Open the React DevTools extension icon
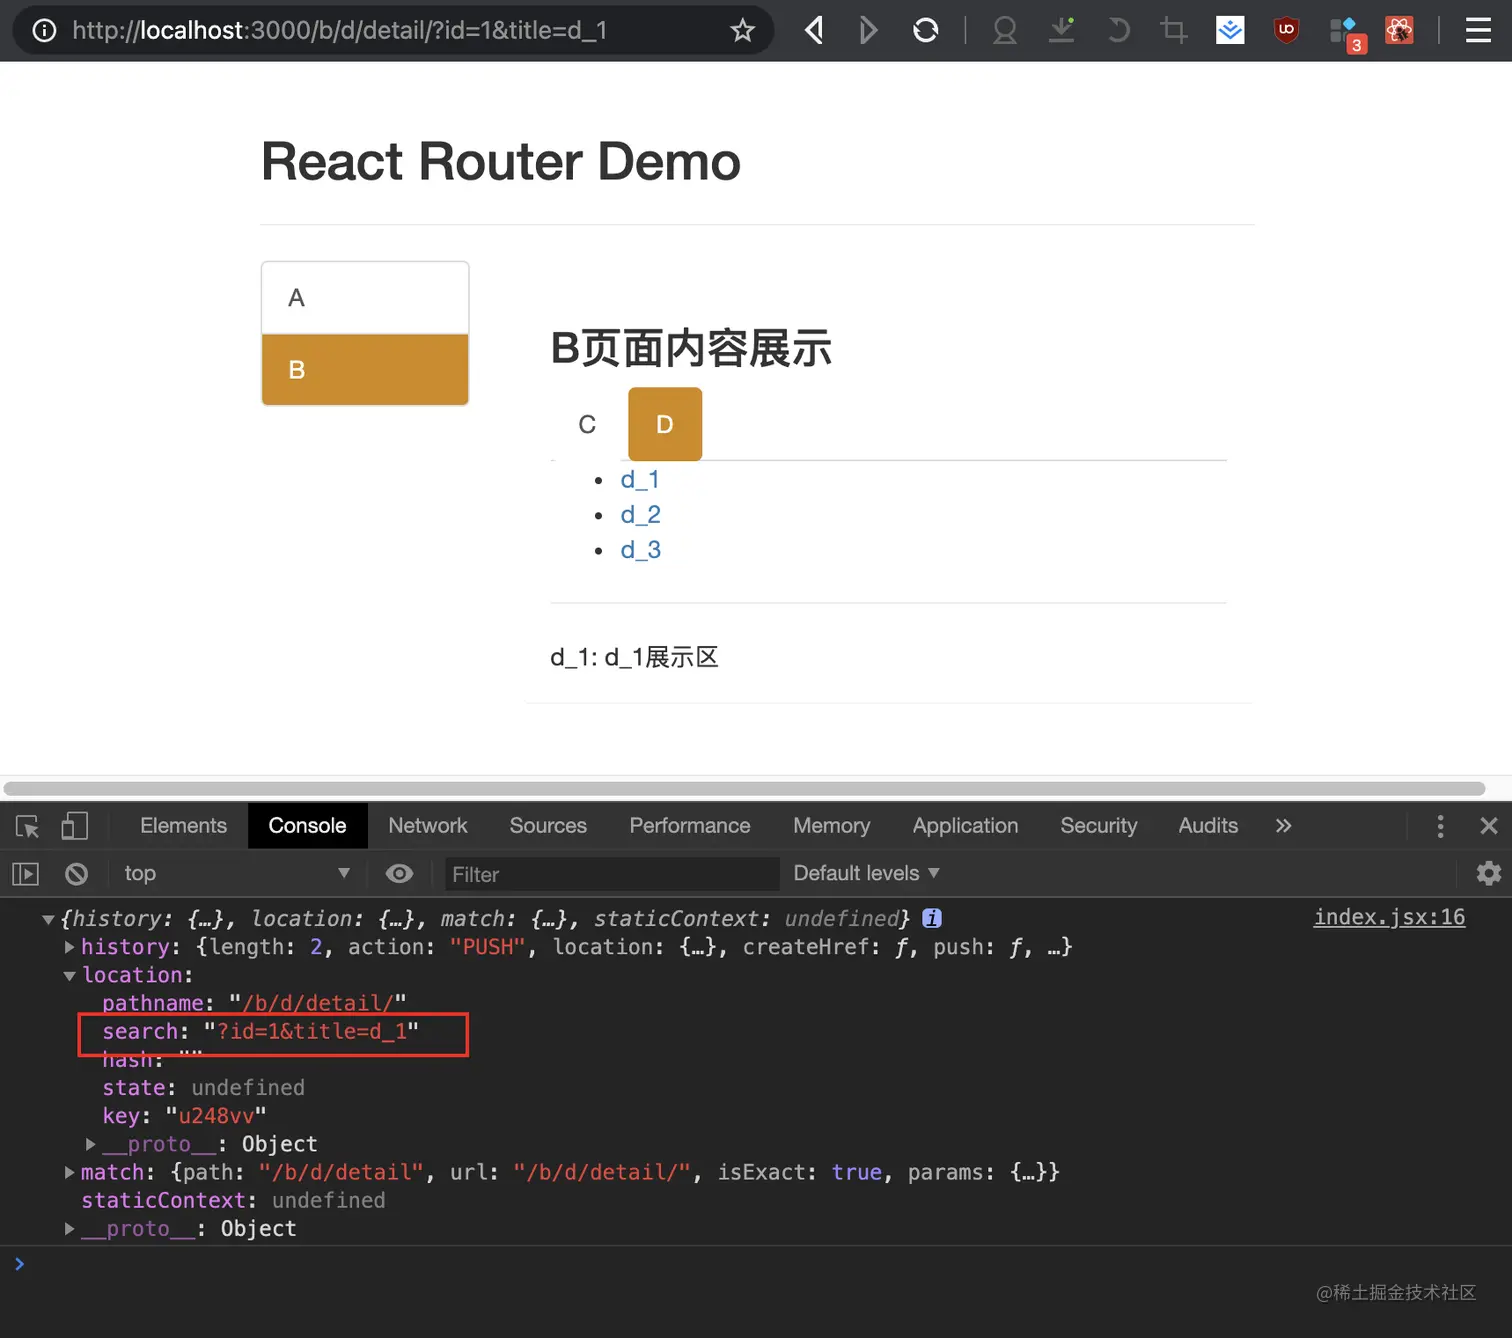Viewport: 1512px width, 1338px height. [x=1399, y=30]
